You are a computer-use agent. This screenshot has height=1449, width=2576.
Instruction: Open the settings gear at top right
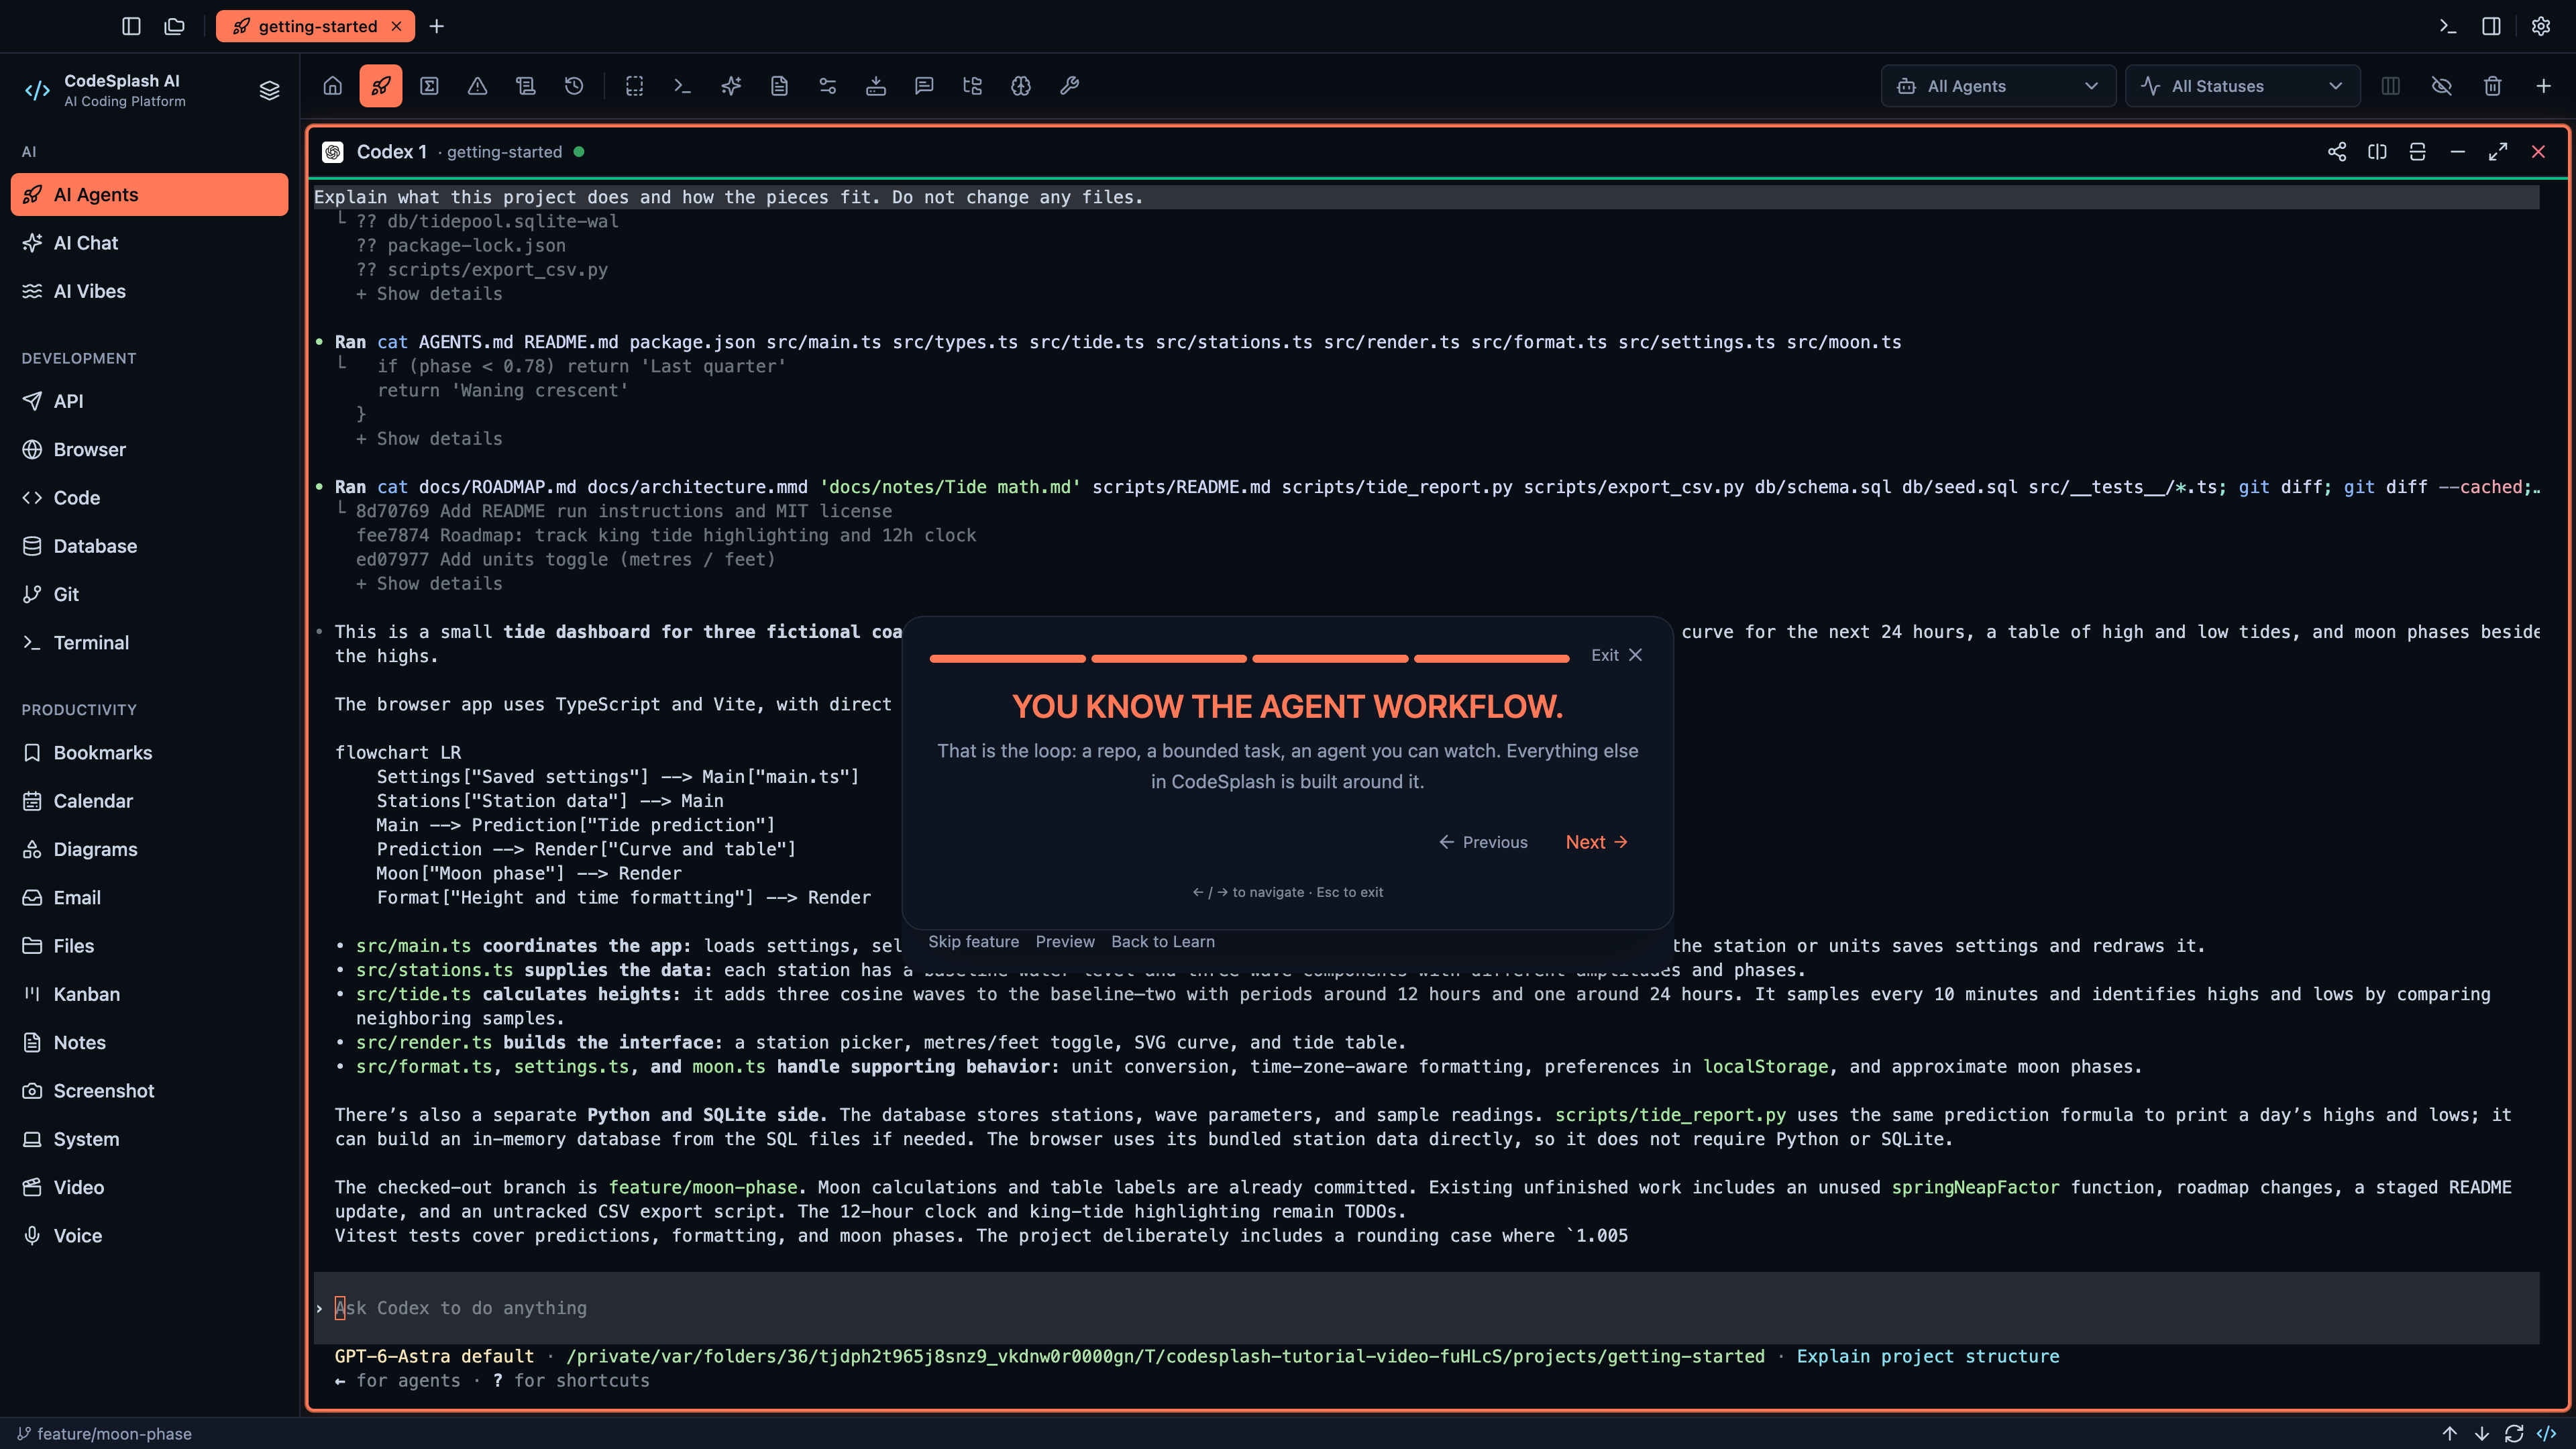coord(2541,26)
